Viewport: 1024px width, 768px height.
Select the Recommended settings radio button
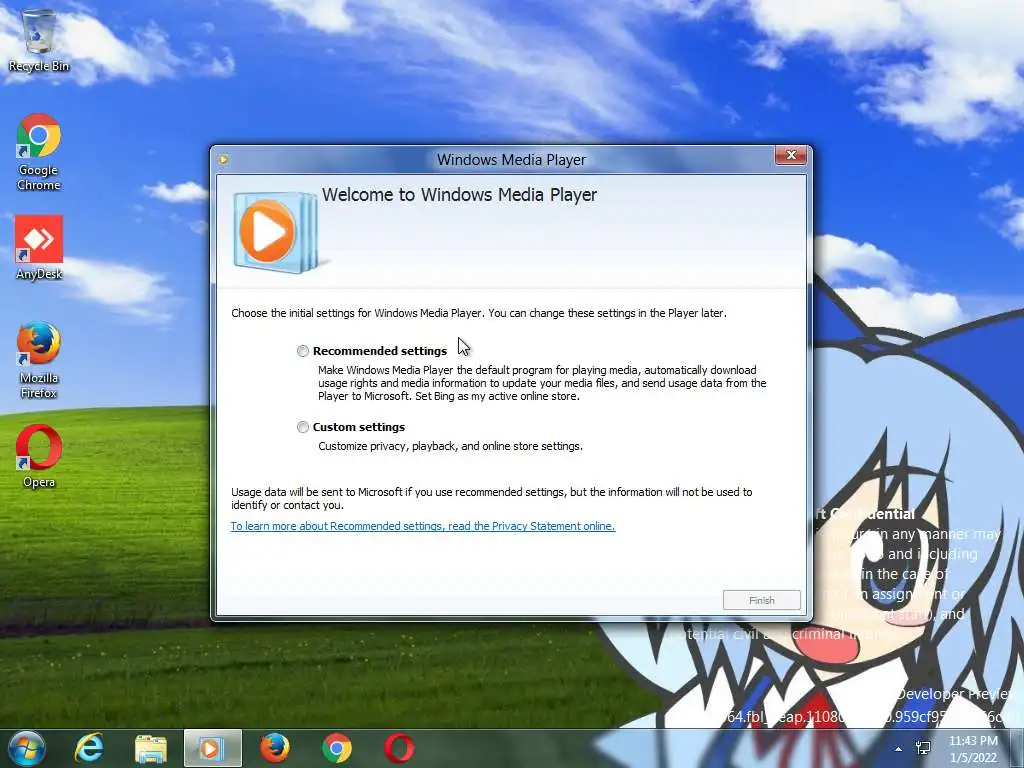point(302,351)
